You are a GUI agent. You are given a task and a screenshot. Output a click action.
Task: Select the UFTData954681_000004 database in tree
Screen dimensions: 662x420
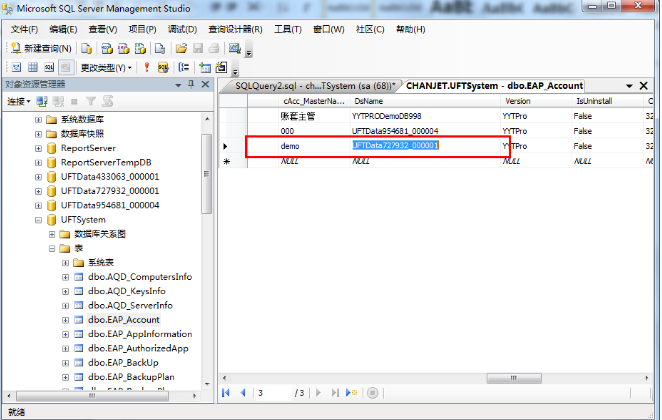pyautogui.click(x=110, y=206)
